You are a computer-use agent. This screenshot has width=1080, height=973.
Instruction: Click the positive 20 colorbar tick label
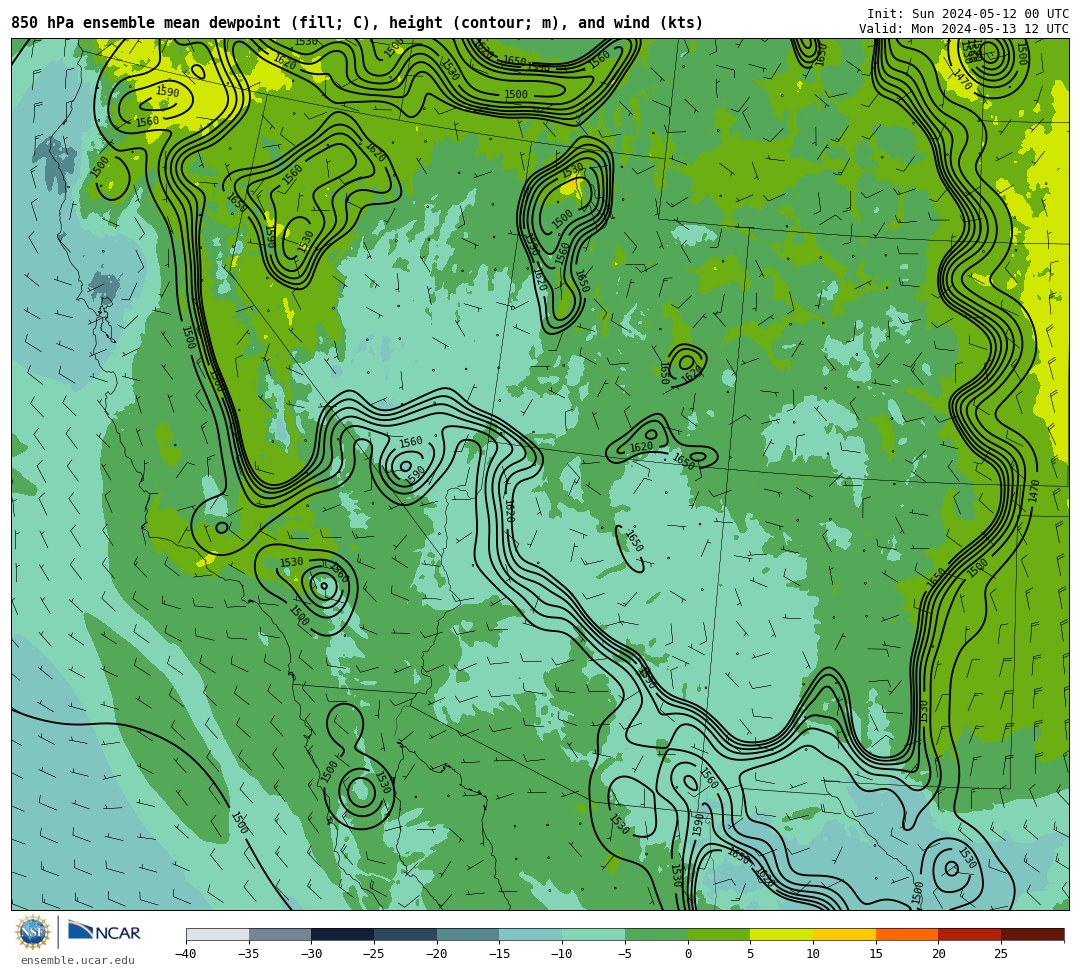tap(939, 954)
